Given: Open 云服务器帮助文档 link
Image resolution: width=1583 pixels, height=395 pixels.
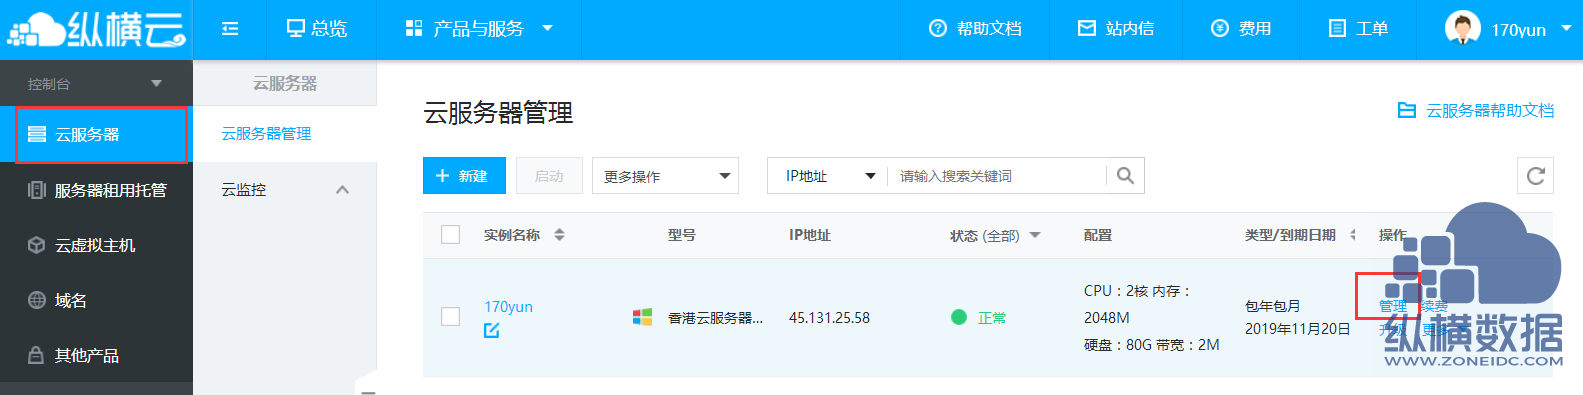Looking at the screenshot, I should [1490, 110].
